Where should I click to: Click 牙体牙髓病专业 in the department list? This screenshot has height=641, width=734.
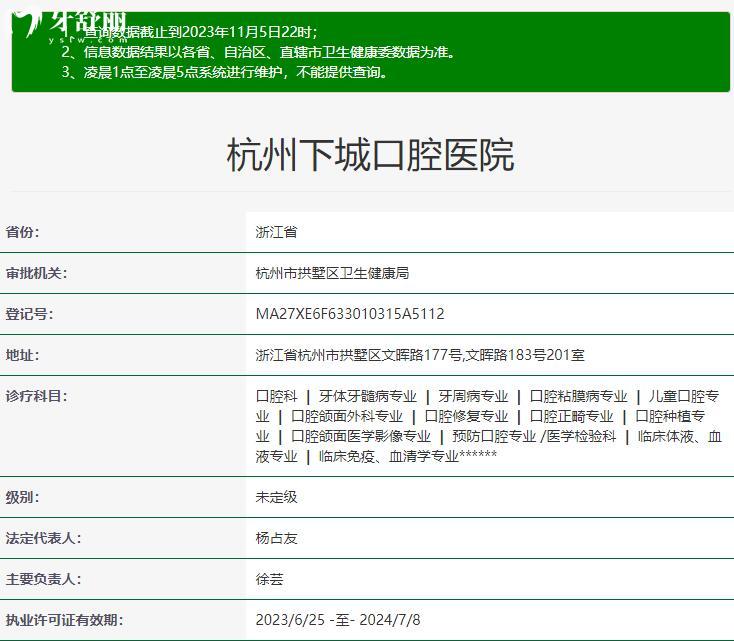click(367, 396)
